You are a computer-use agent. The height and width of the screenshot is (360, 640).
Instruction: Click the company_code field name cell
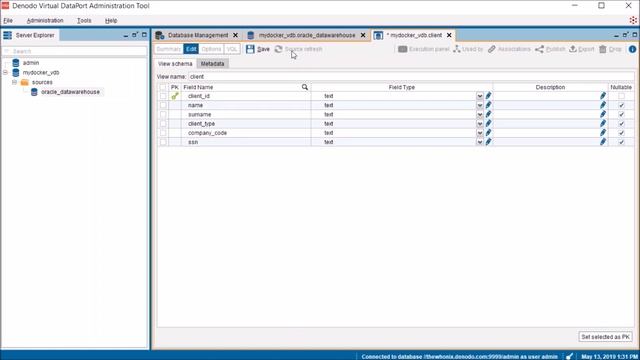[x=246, y=133]
